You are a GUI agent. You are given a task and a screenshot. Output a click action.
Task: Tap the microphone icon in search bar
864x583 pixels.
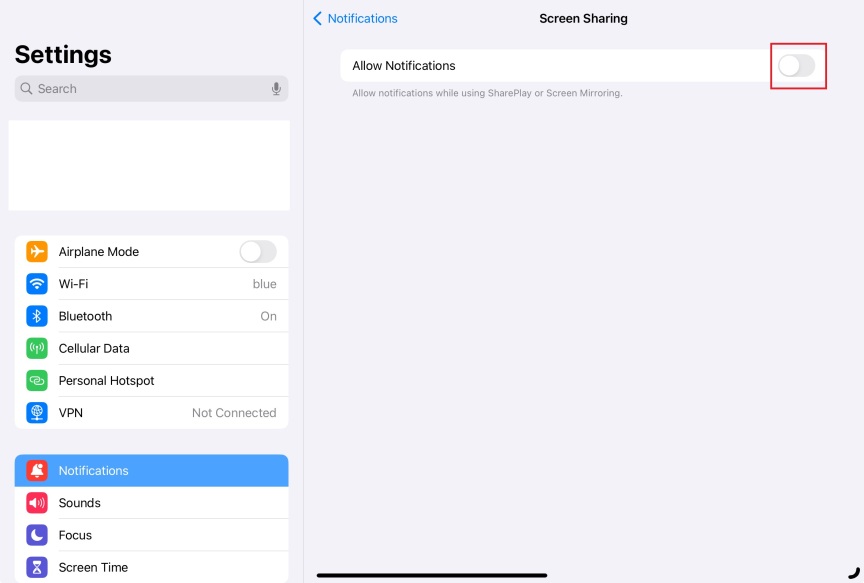click(276, 89)
